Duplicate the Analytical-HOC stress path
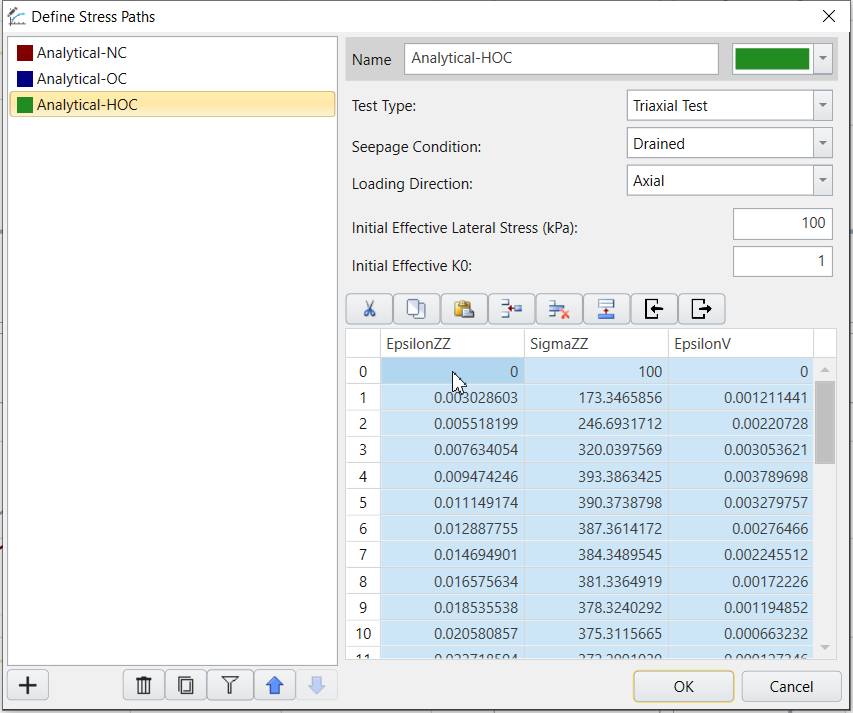 (x=183, y=685)
